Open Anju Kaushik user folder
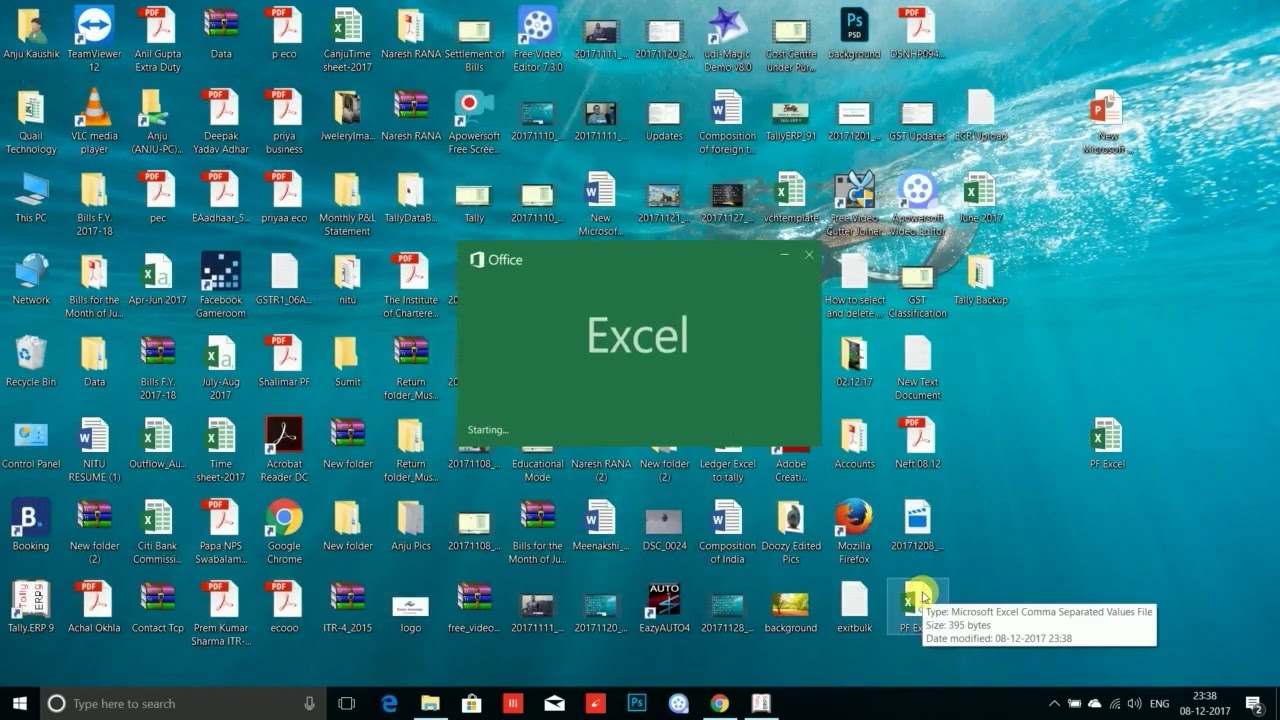This screenshot has width=1280, height=720. click(31, 34)
